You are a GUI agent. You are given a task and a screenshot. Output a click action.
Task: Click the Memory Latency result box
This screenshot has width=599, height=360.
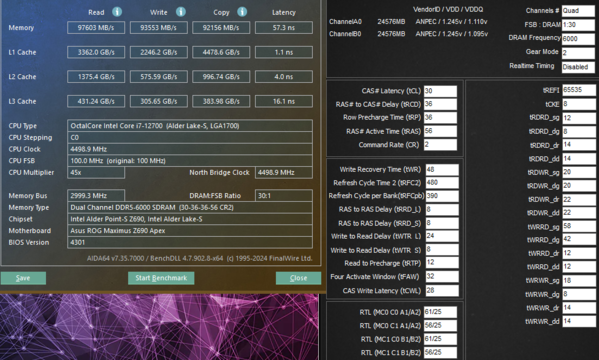(284, 28)
